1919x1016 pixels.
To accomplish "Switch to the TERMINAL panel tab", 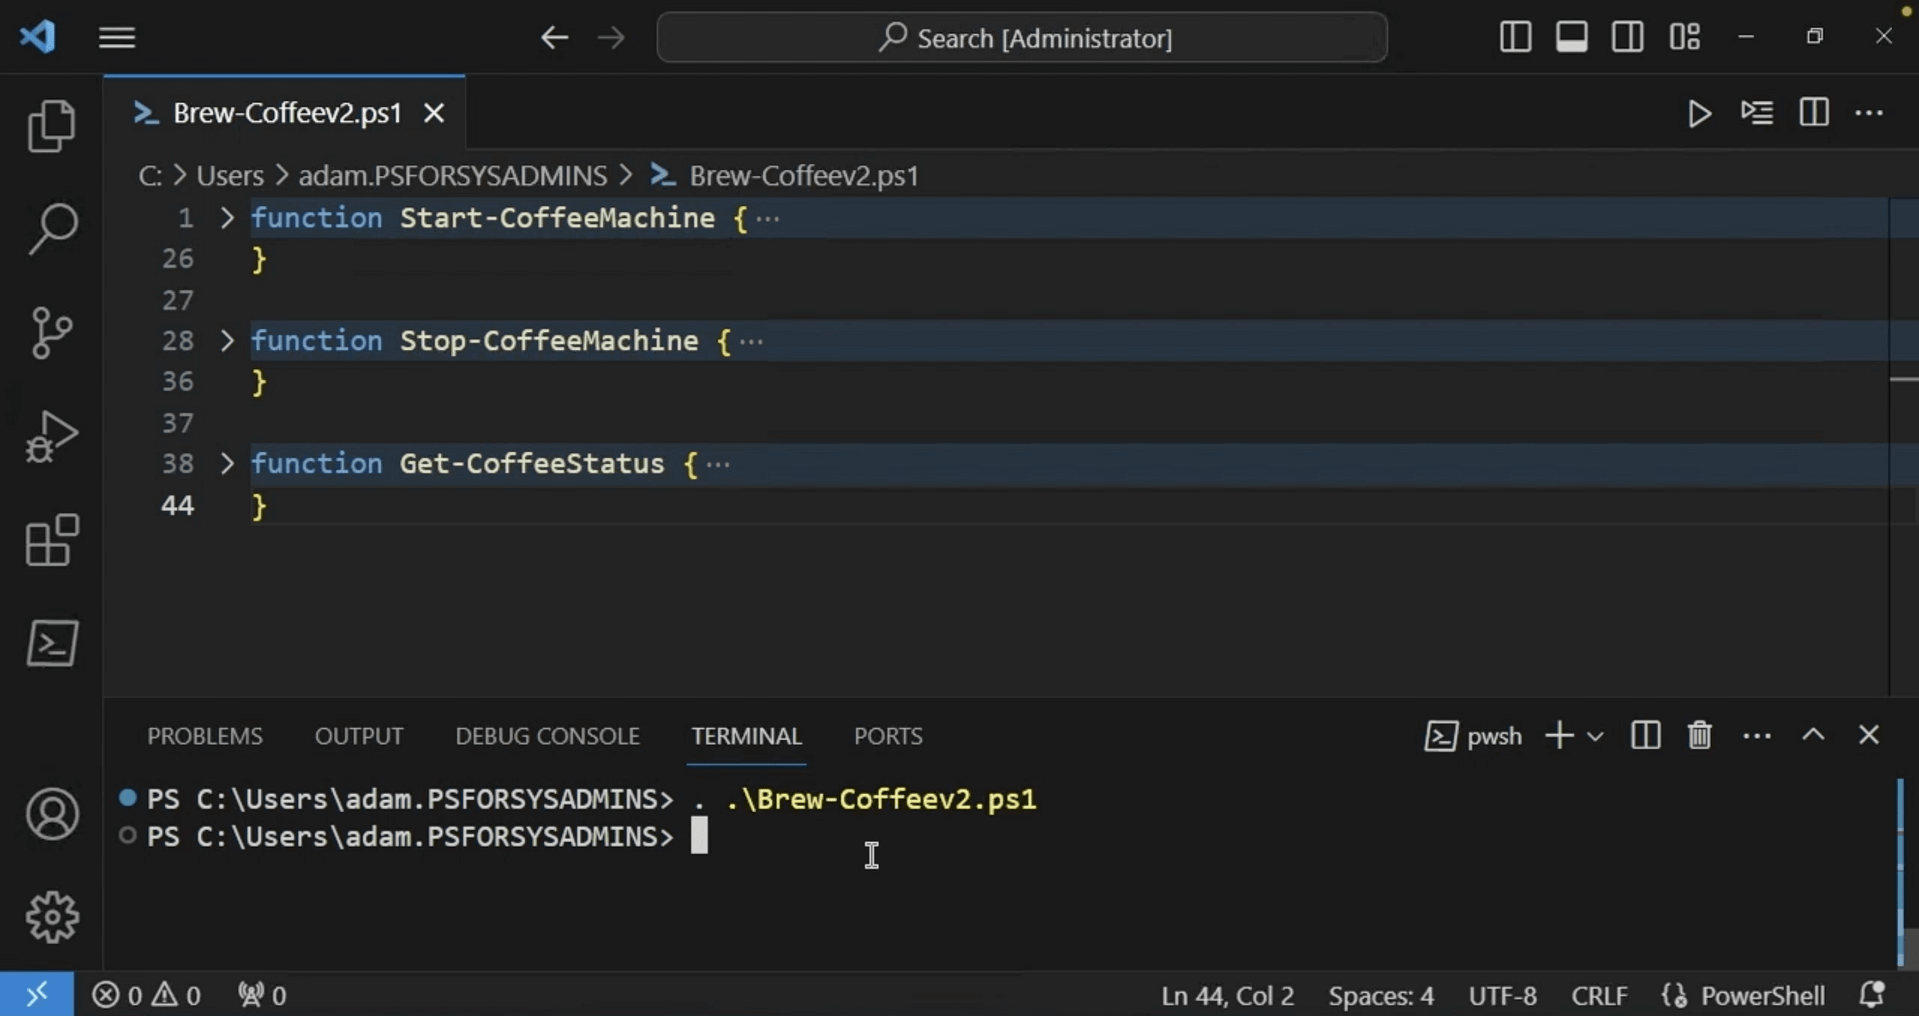I will pos(746,736).
